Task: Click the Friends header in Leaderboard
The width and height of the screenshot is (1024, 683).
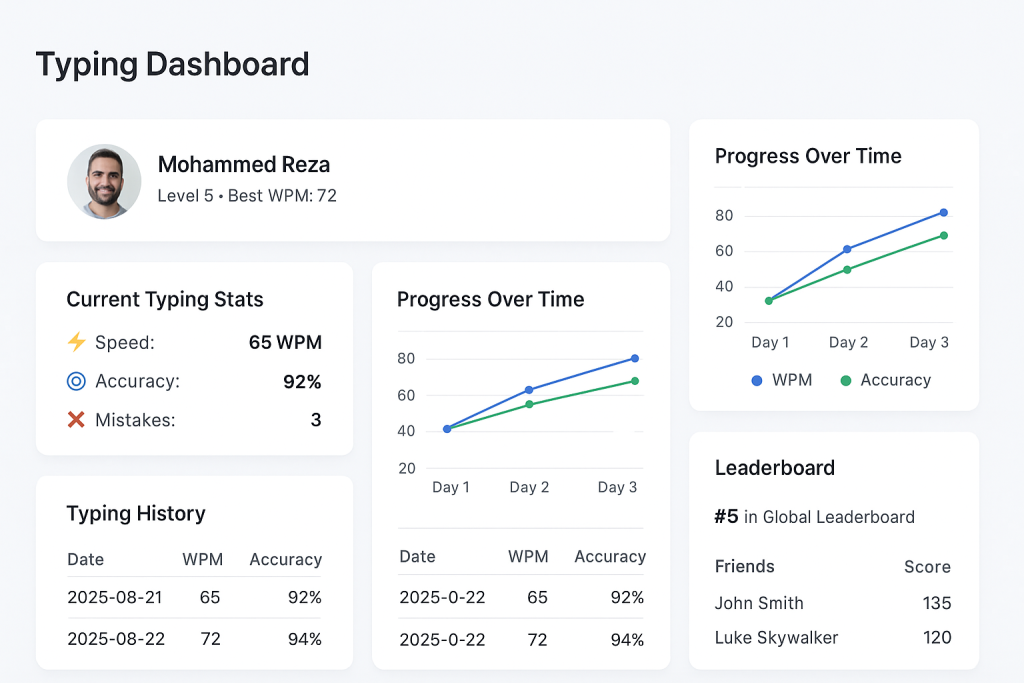Action: click(x=744, y=566)
